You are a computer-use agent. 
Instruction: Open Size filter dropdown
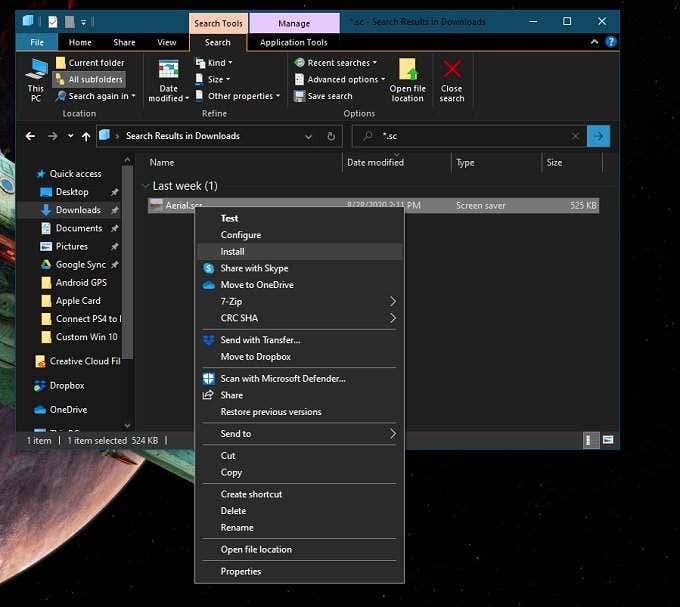point(213,79)
